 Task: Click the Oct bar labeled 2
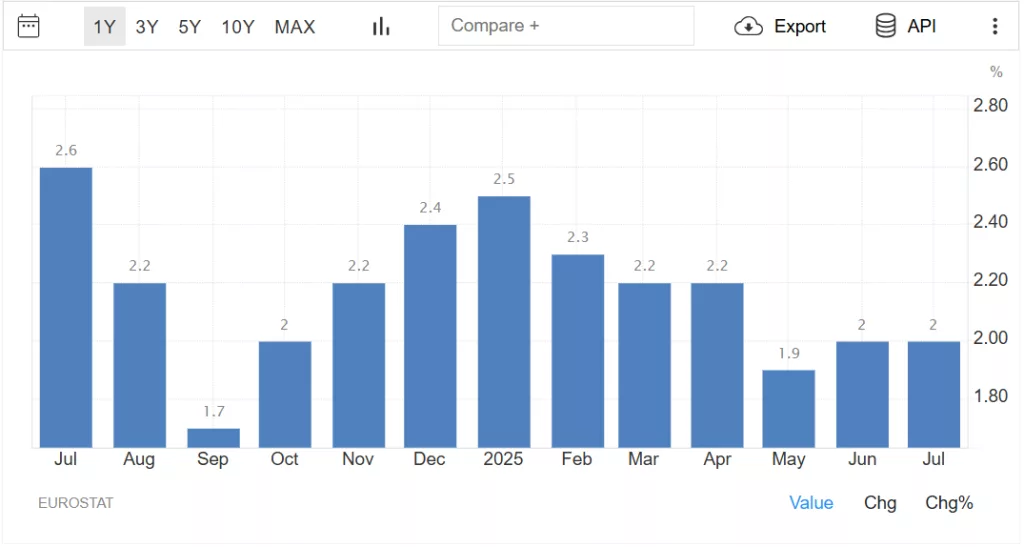[x=285, y=394]
